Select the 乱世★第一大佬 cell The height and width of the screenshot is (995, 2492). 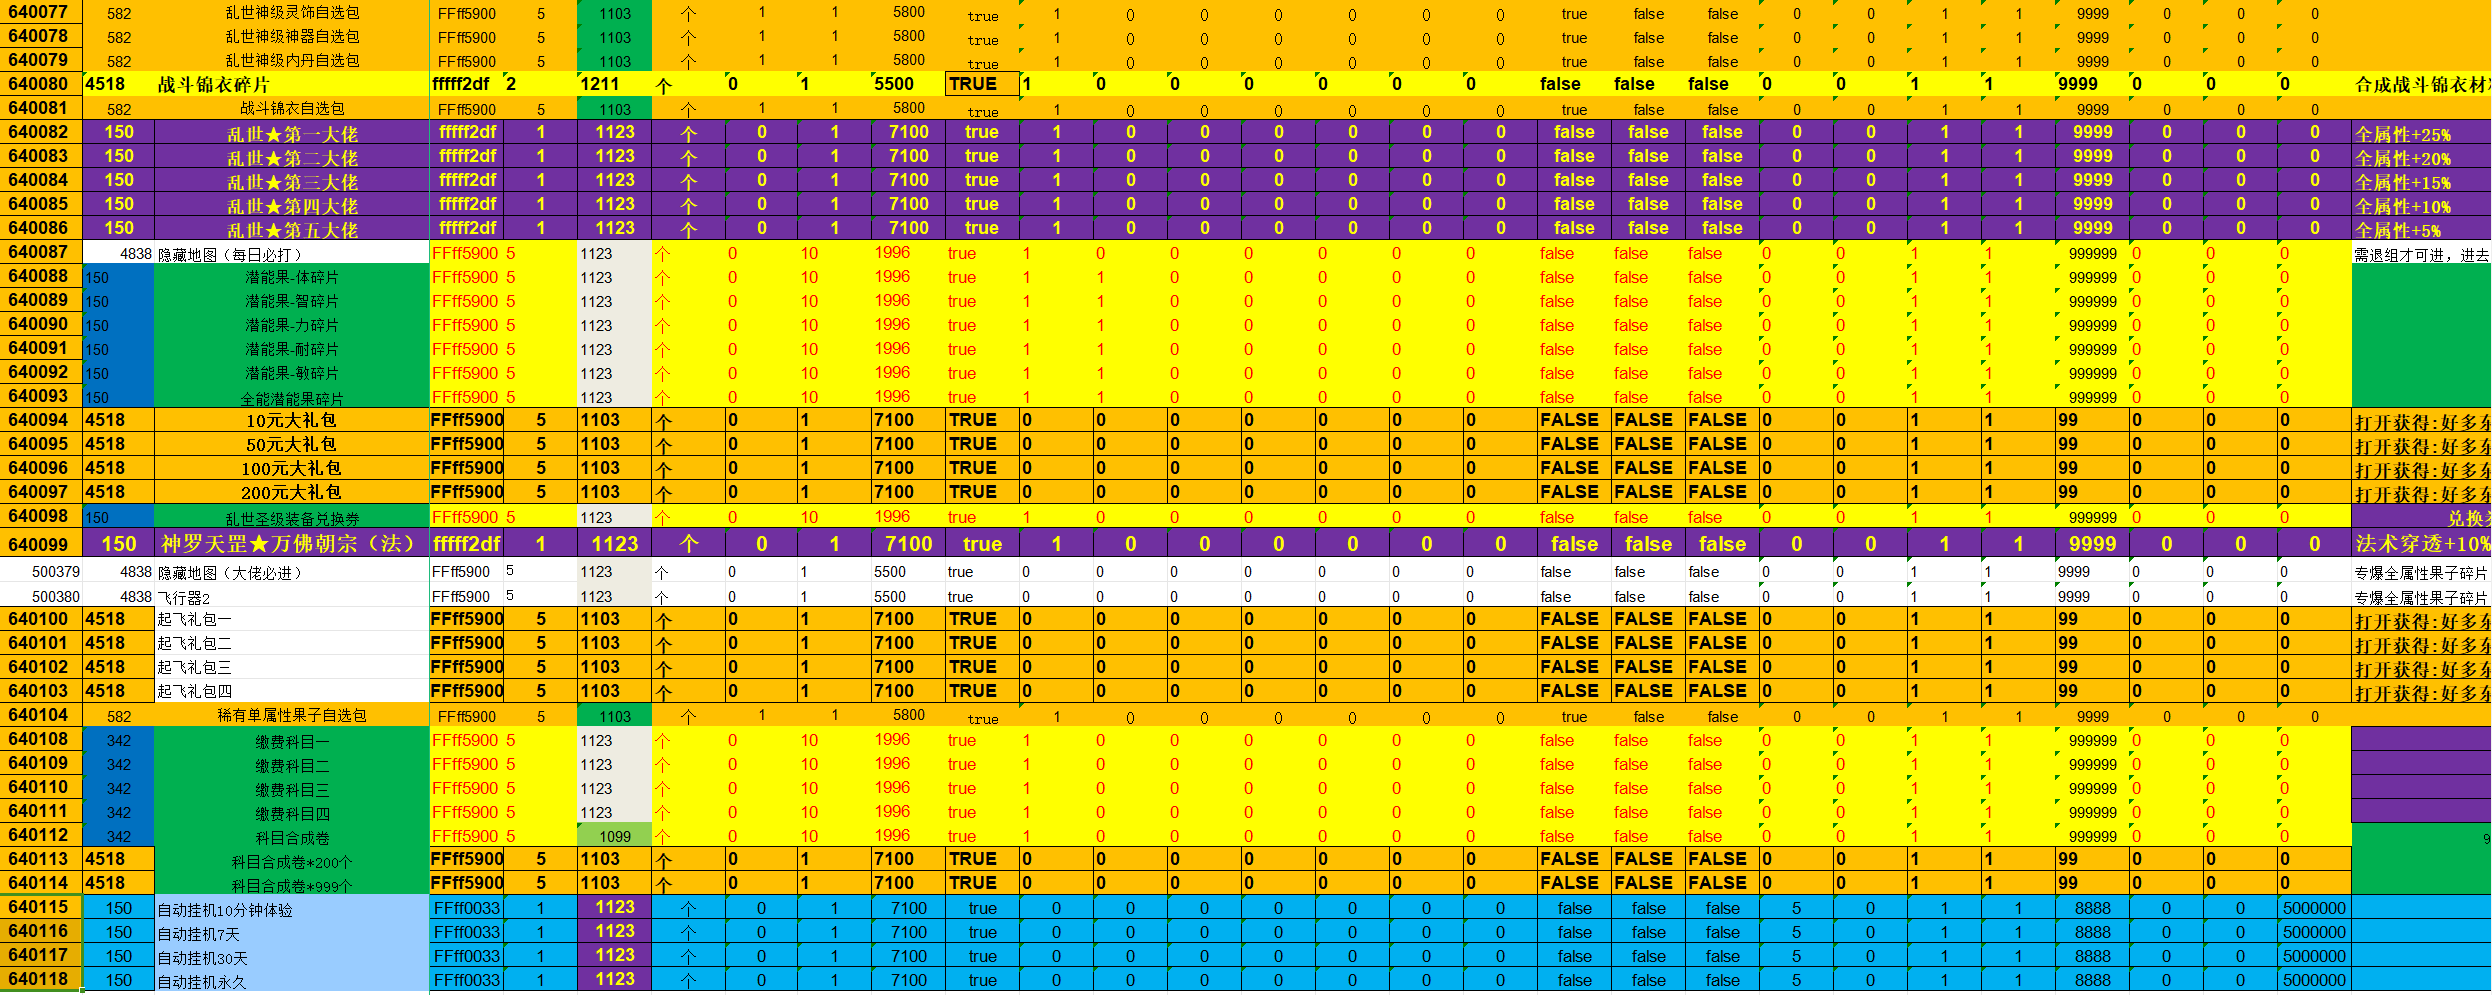click(x=292, y=133)
